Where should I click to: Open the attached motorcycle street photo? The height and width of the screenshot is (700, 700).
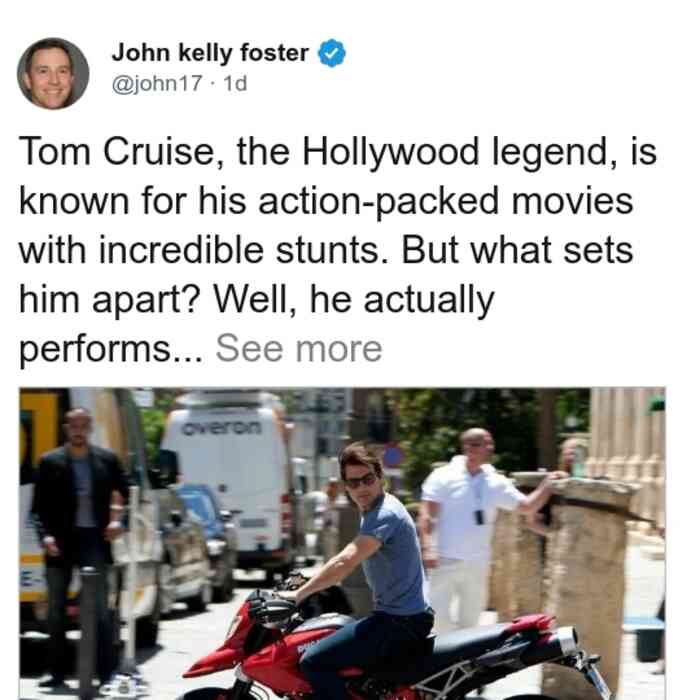[x=342, y=543]
